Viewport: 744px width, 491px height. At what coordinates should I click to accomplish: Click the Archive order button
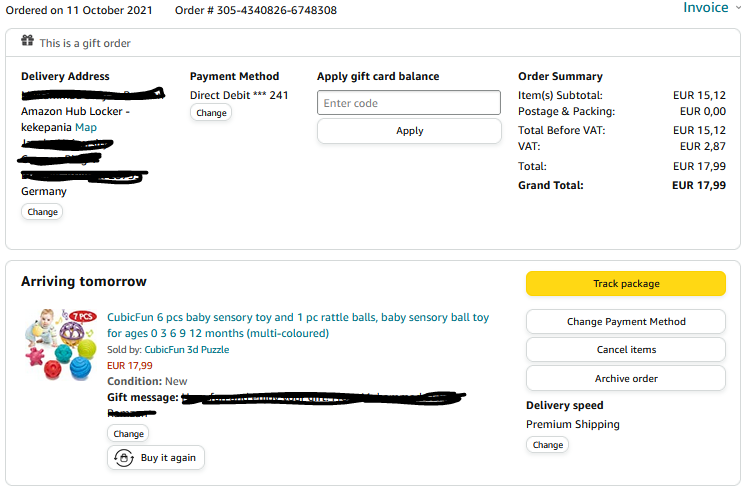[626, 379]
